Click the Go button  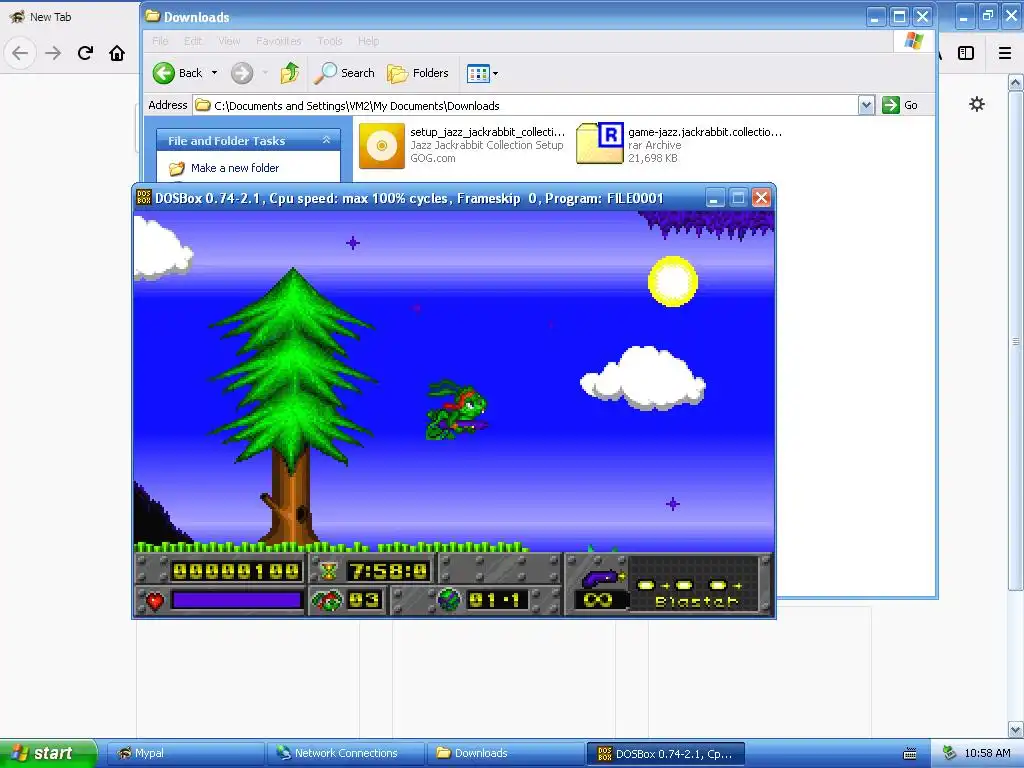click(900, 105)
